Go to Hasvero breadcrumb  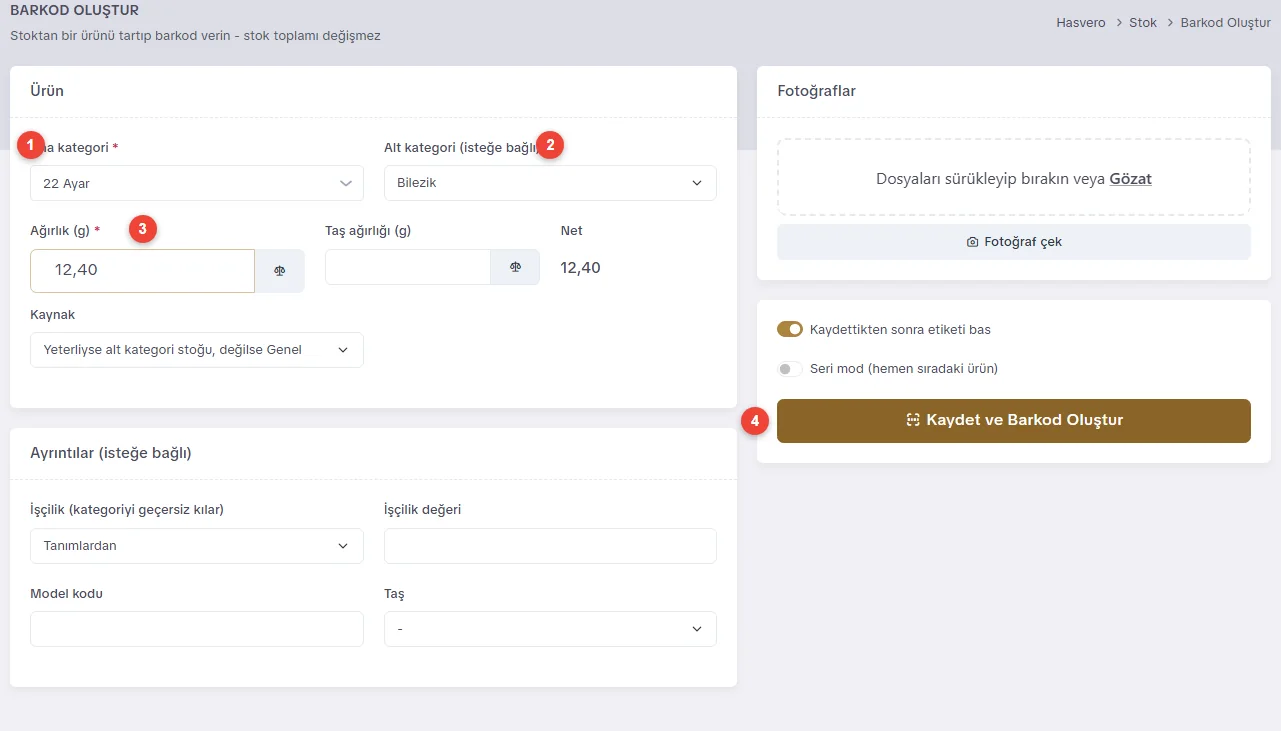coord(1081,22)
